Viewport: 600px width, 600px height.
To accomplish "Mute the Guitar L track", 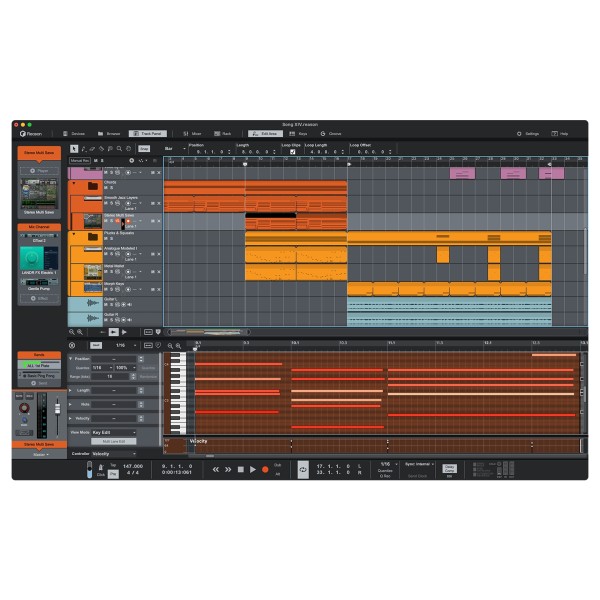I will coord(106,305).
